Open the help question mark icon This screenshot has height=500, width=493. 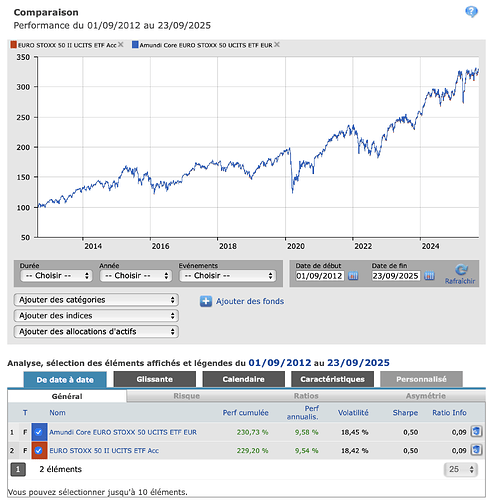point(471,12)
